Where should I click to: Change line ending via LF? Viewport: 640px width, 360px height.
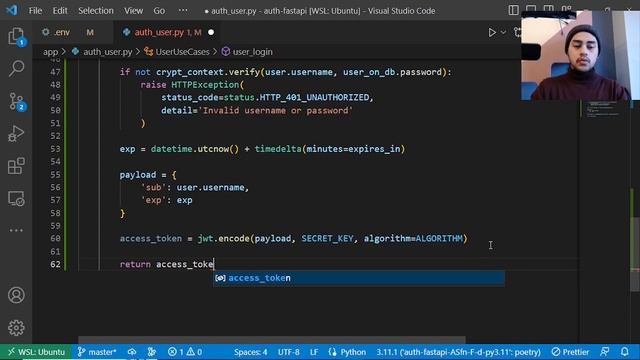click(314, 352)
